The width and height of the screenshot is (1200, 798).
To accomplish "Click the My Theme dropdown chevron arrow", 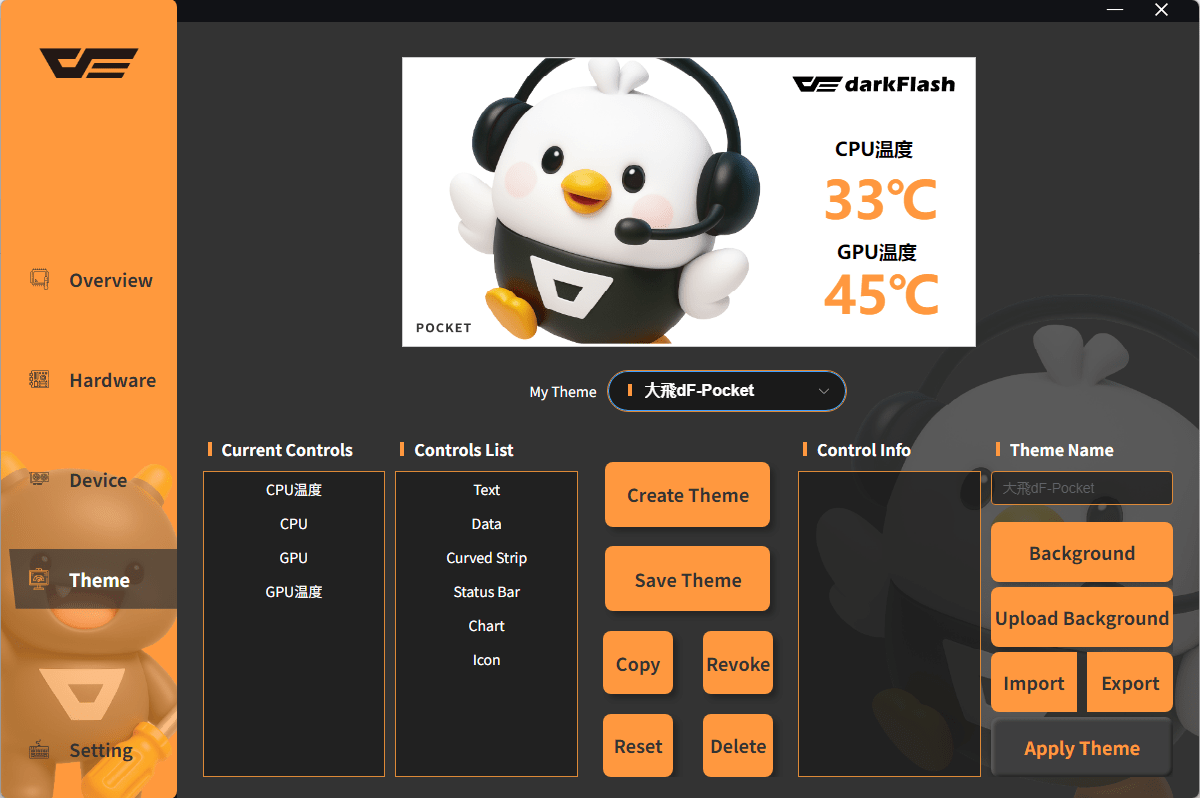I will (824, 391).
